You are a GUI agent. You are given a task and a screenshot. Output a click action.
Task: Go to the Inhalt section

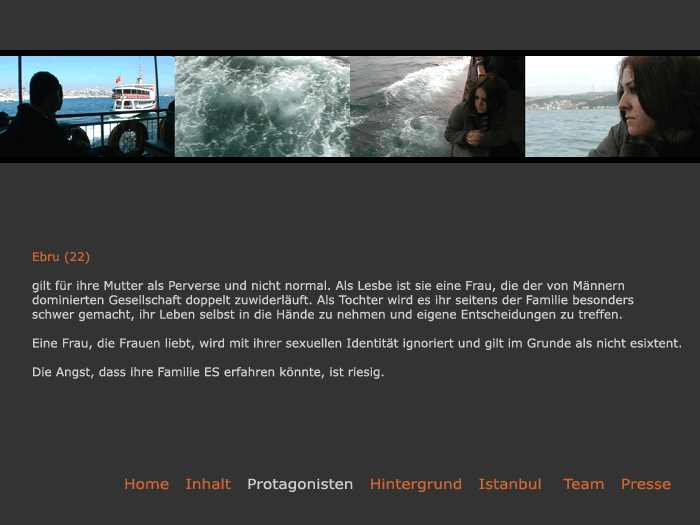[208, 484]
